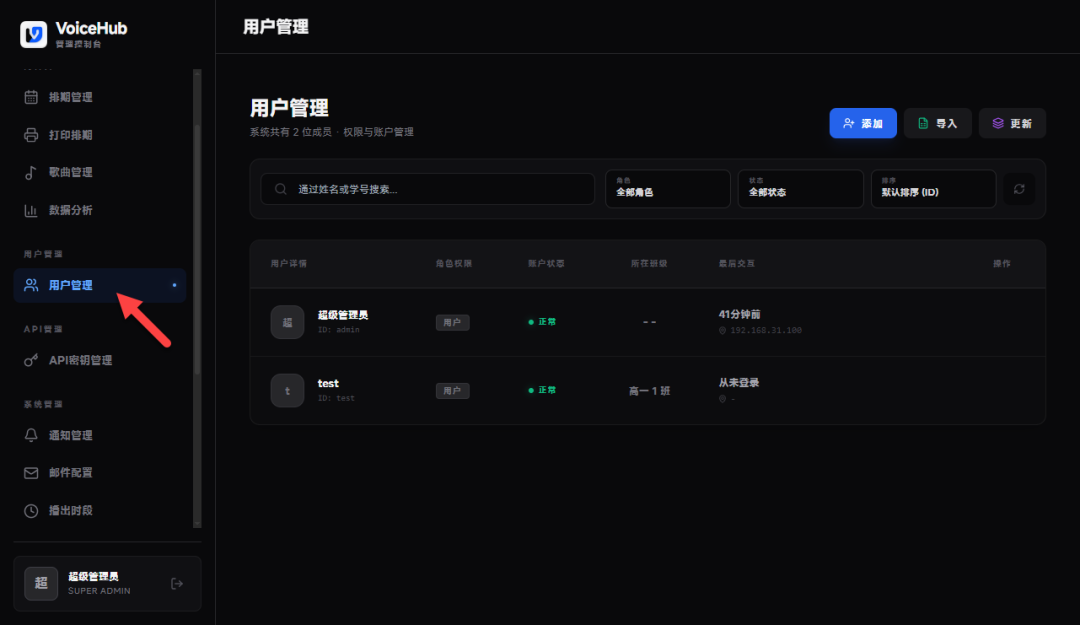Select 数据分析 in the sidebar
Screen dimensions: 1080x625
[70, 210]
